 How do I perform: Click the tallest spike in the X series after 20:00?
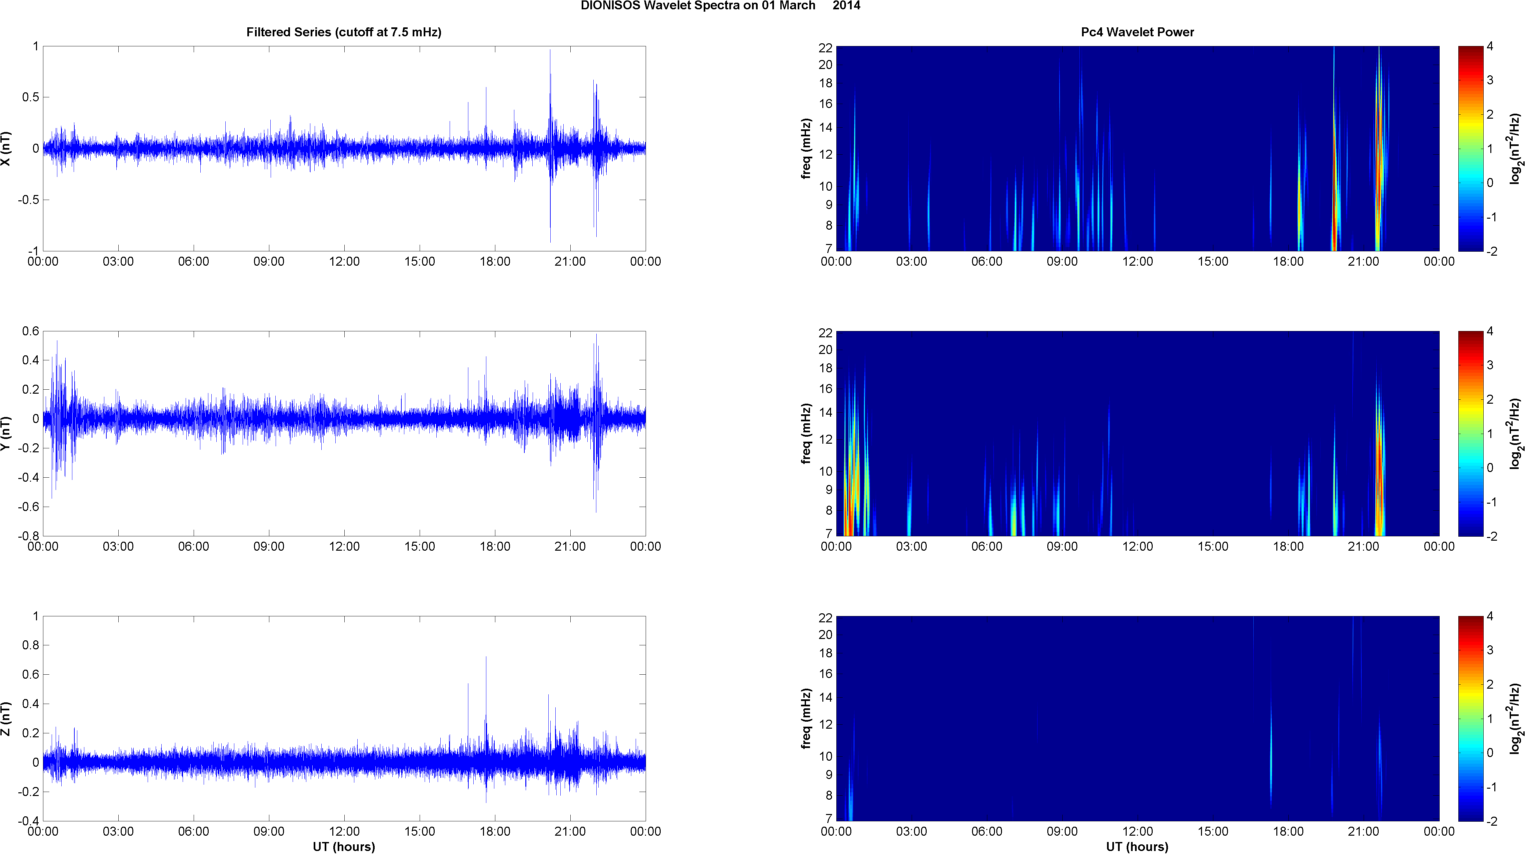click(550, 145)
